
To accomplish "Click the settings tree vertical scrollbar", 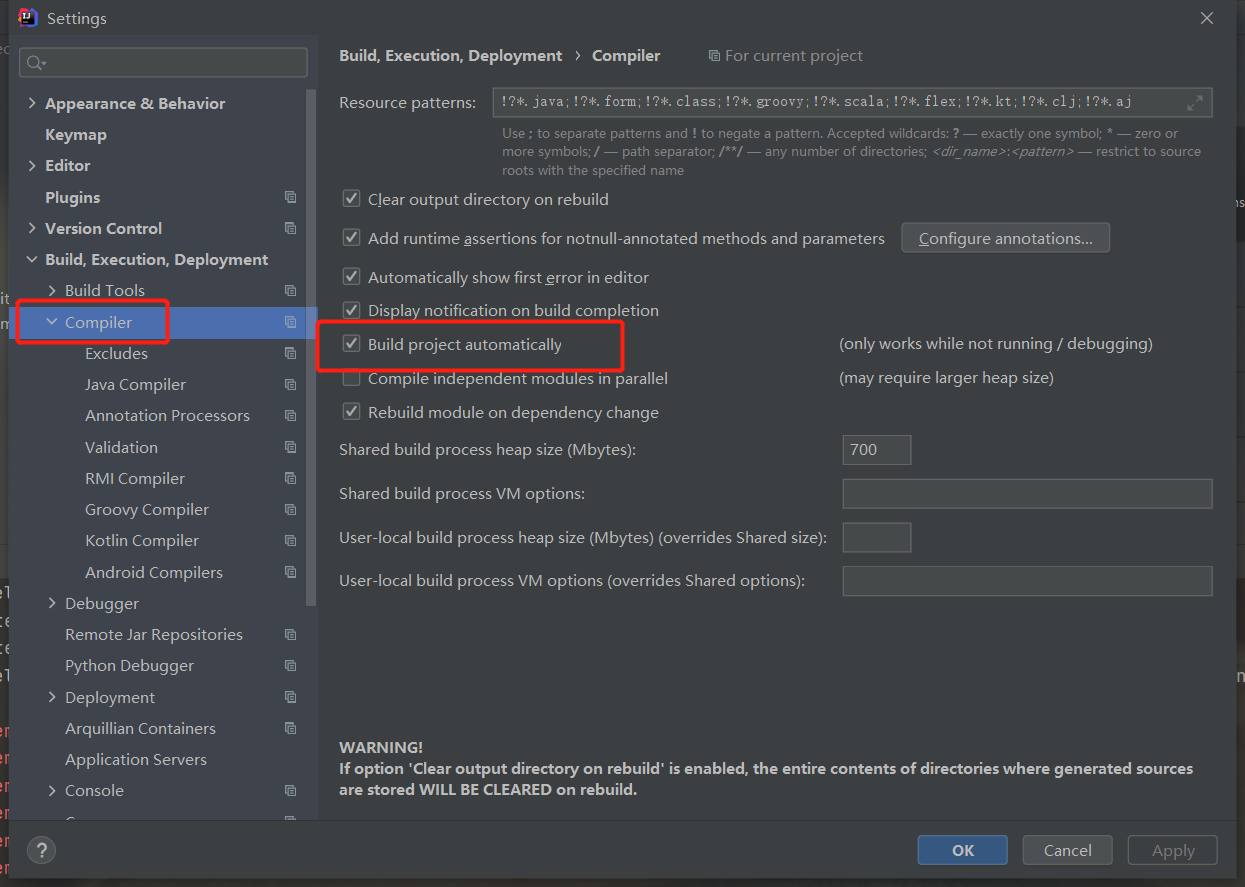I will tap(312, 348).
